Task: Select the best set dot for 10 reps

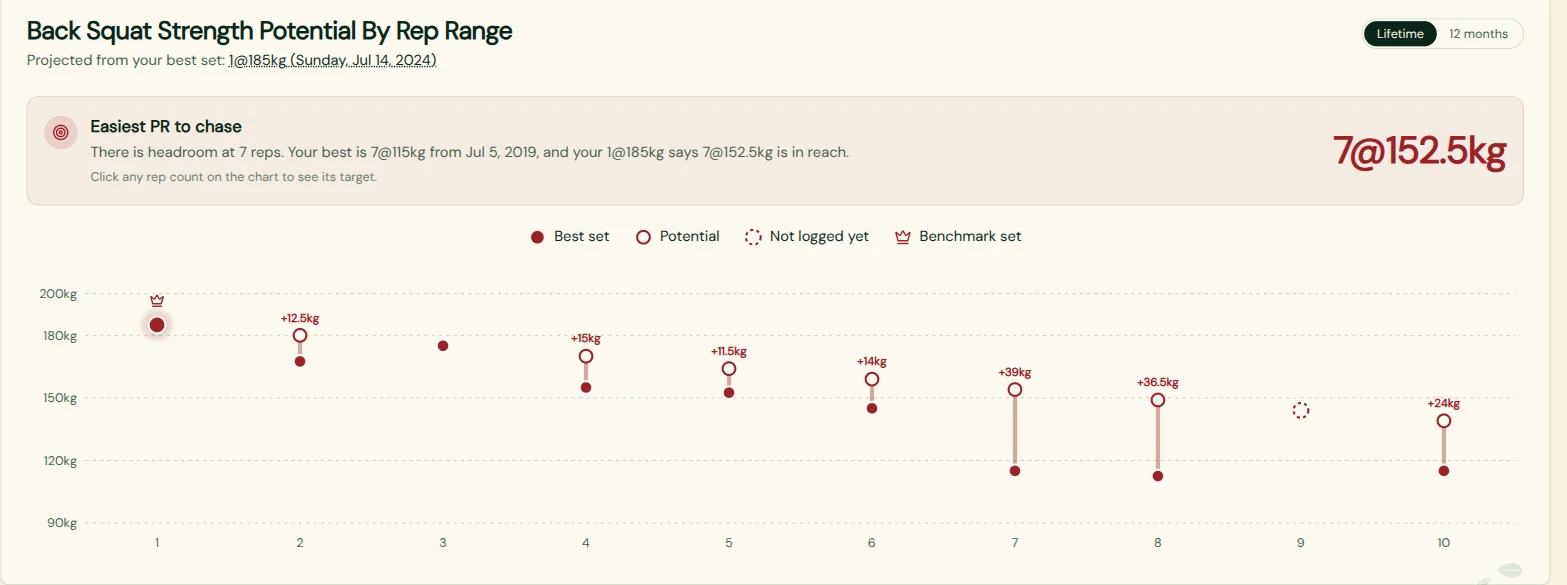Action: 1444,471
